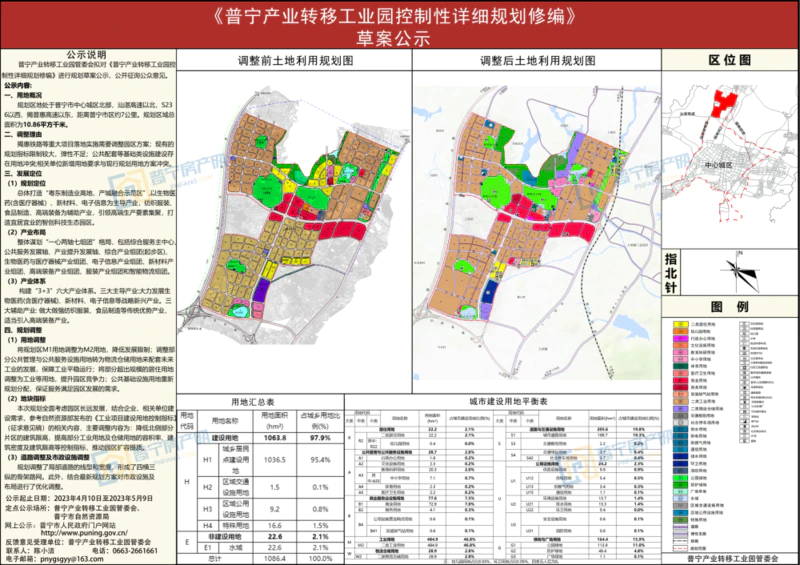The height and width of the screenshot is (565, 800).
Task: Click the 图例 legend header
Action: point(727,305)
